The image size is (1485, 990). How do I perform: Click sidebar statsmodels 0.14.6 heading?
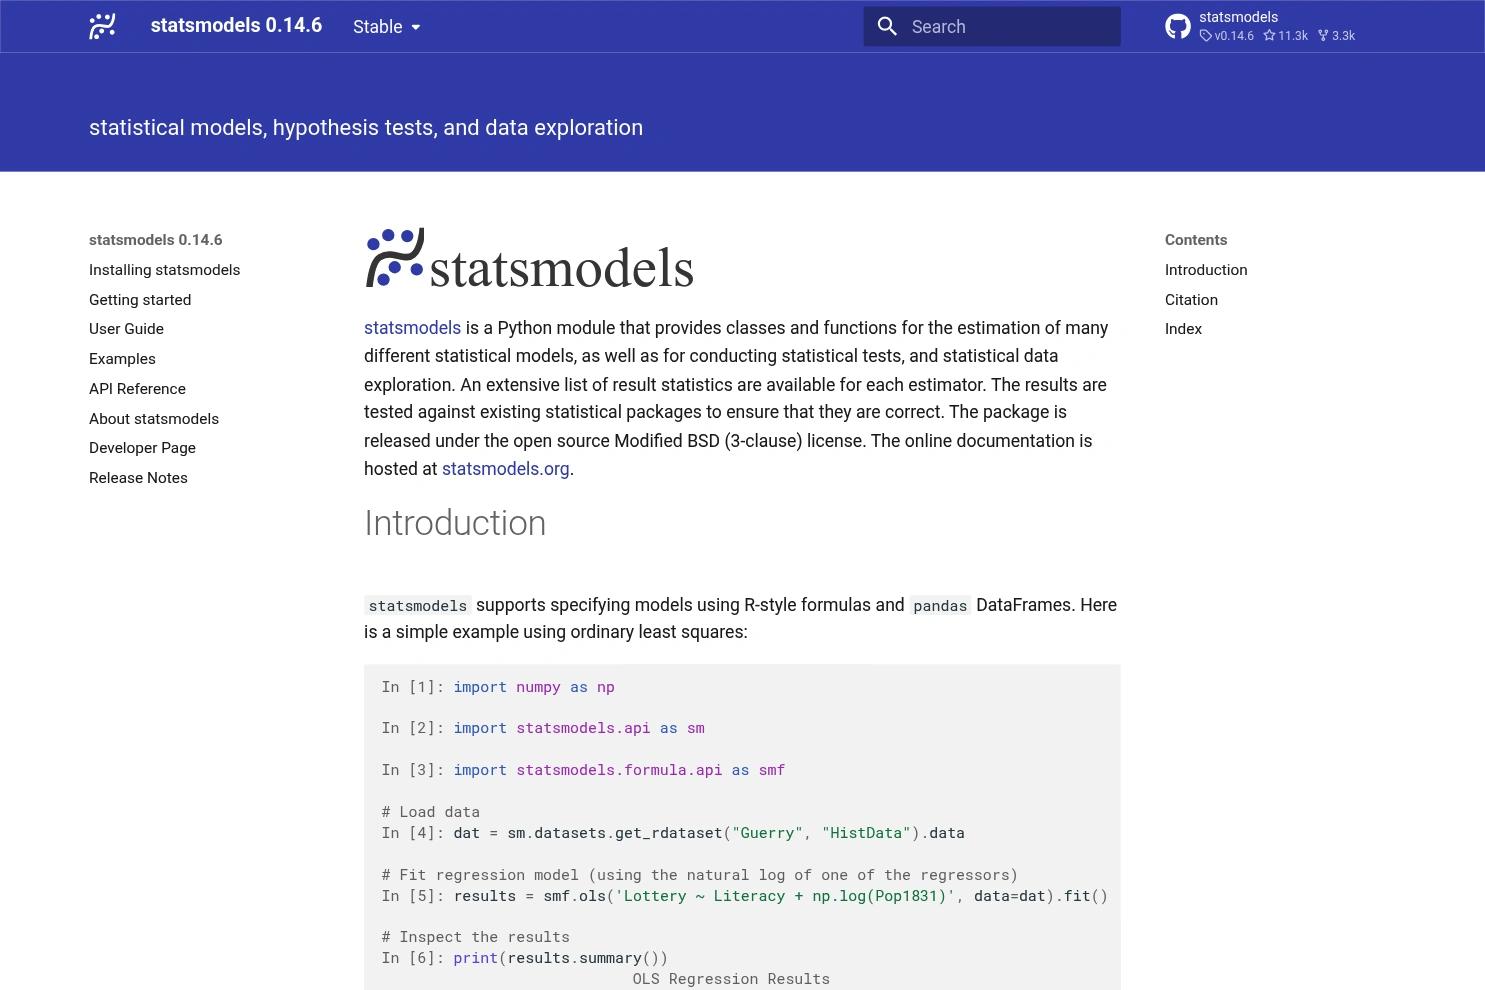pyautogui.click(x=156, y=240)
